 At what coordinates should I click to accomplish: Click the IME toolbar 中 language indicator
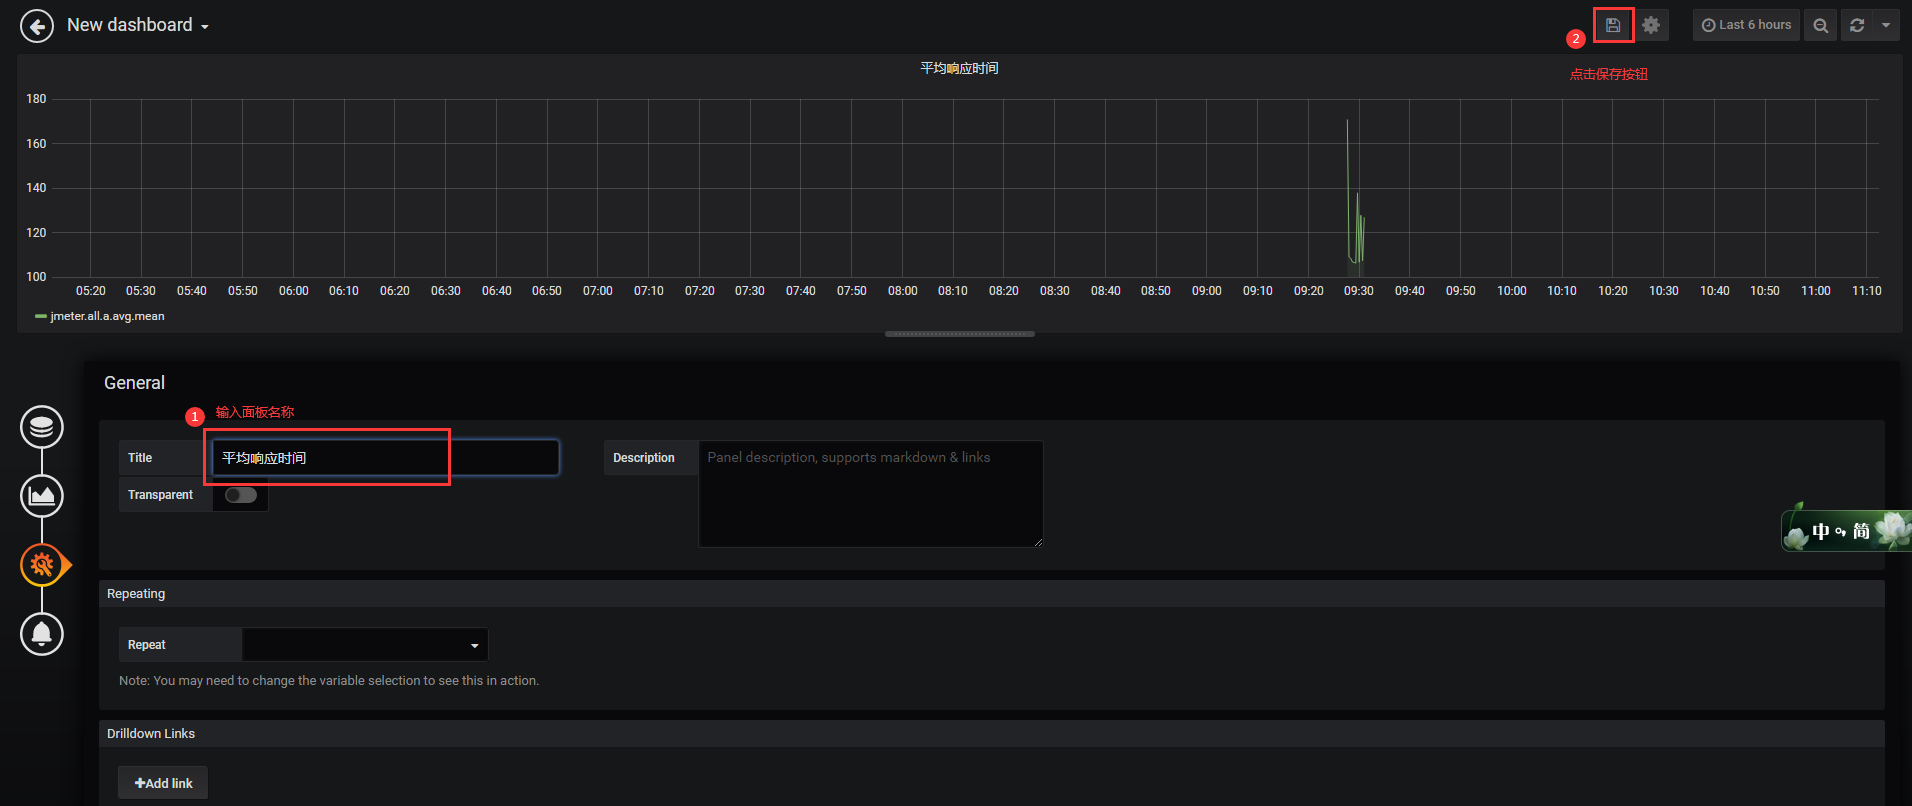(1821, 531)
